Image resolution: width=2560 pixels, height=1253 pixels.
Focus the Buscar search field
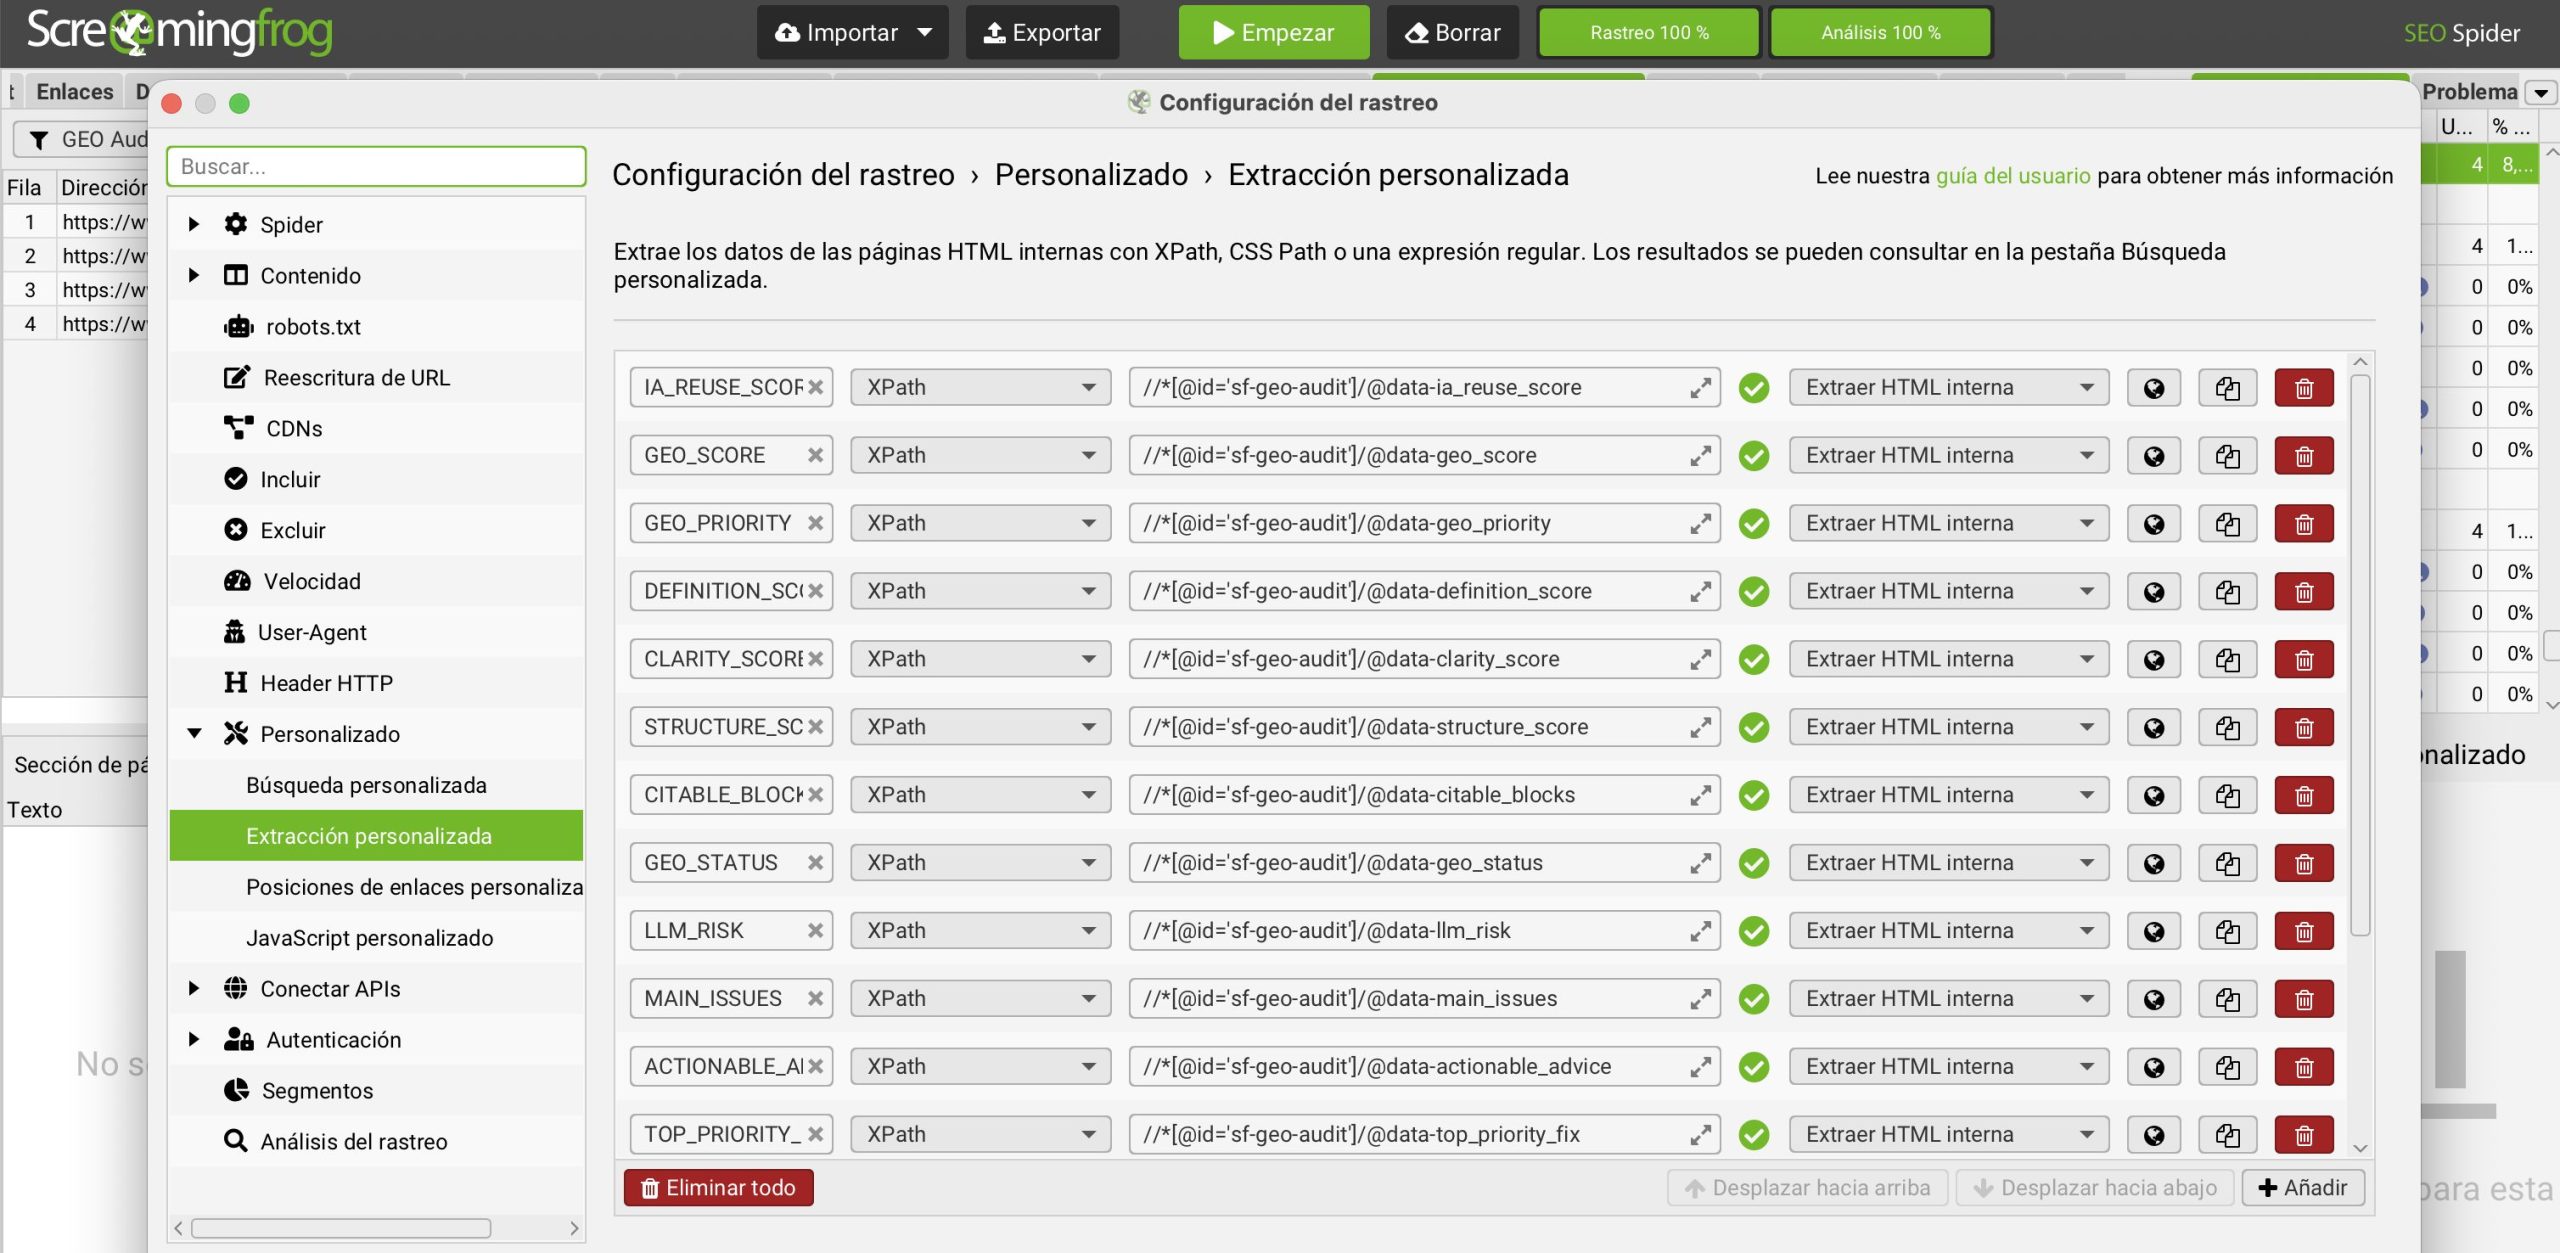(x=376, y=167)
